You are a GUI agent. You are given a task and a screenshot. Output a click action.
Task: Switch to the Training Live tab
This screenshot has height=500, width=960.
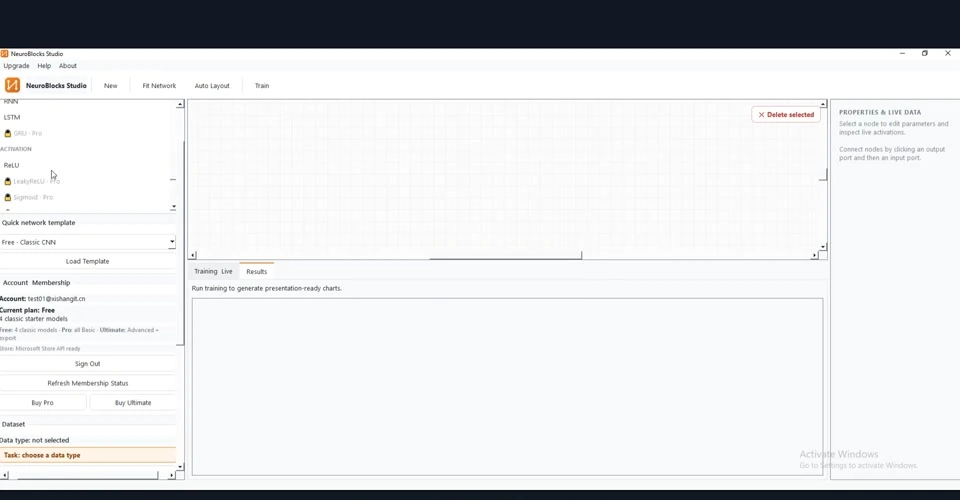(213, 271)
